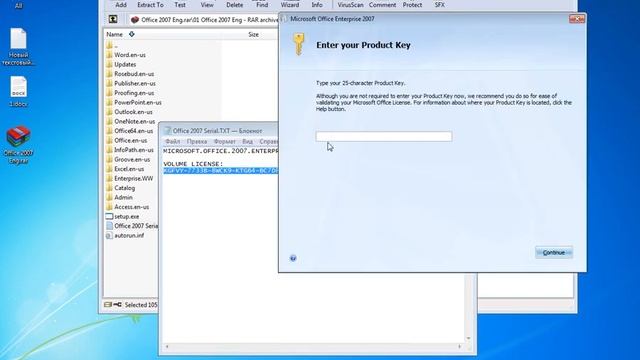
Task: Click the Add button in WinRAR toolbar
Action: tap(121, 5)
